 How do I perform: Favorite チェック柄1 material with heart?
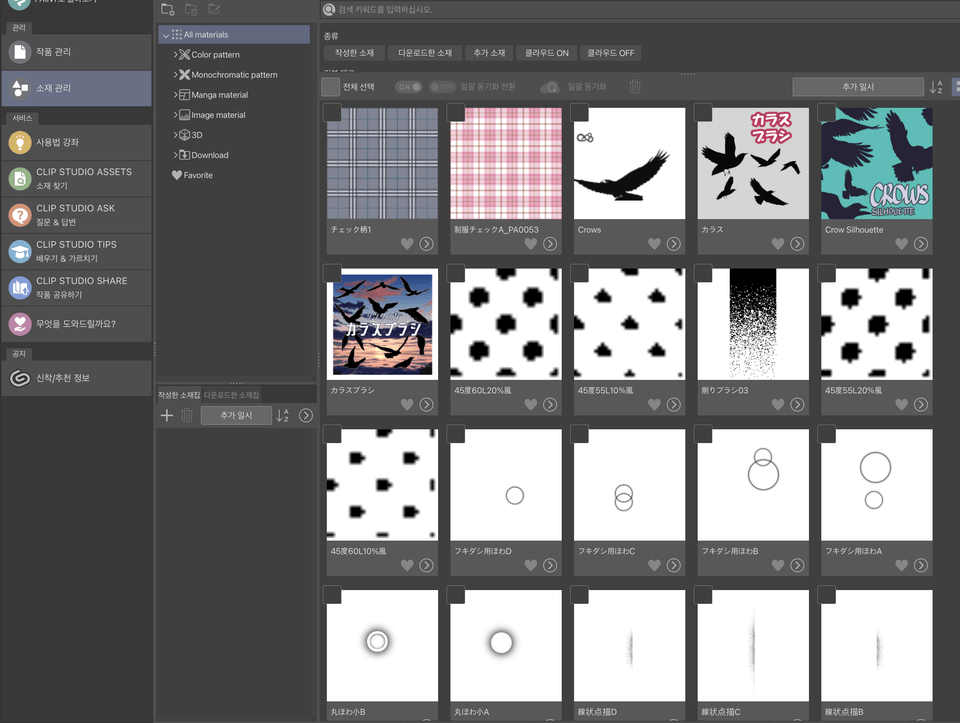407,244
